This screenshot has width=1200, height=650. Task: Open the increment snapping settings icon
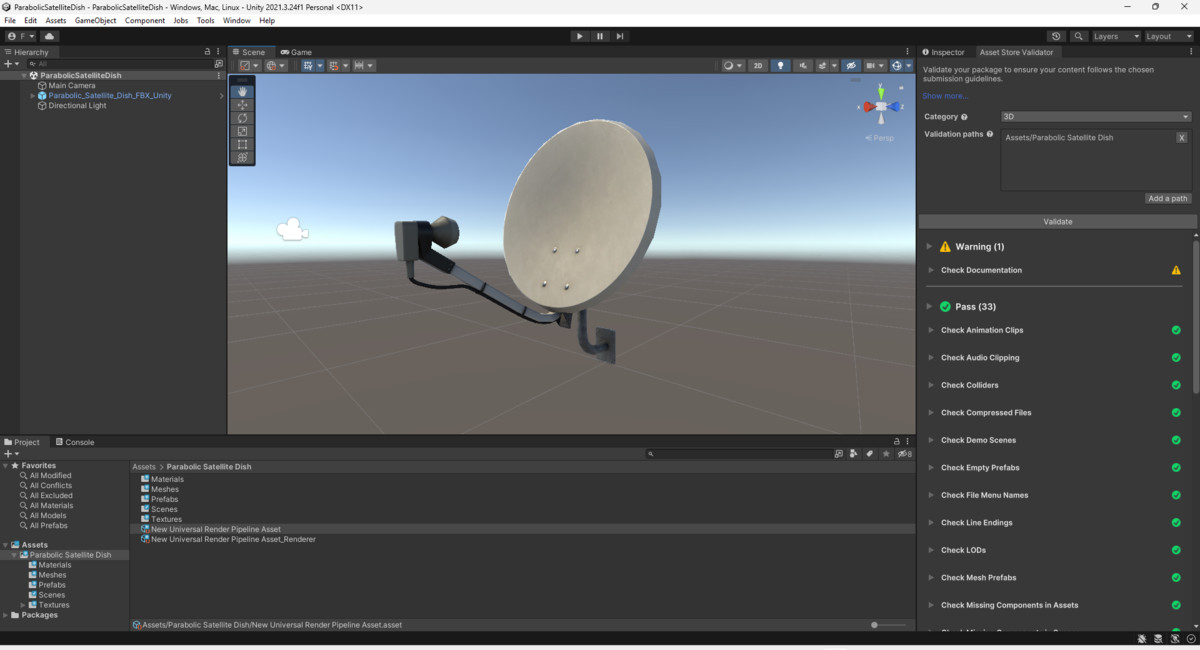pos(363,65)
